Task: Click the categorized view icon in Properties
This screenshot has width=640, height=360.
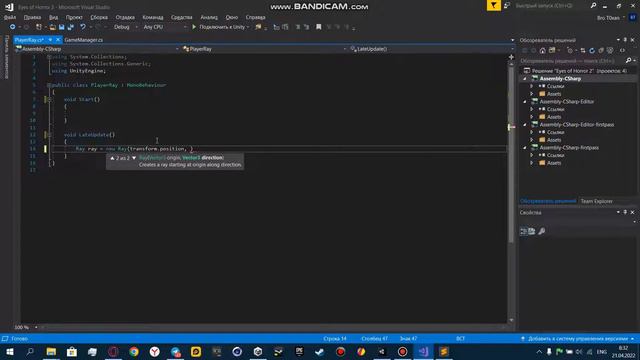Action: tap(524, 231)
